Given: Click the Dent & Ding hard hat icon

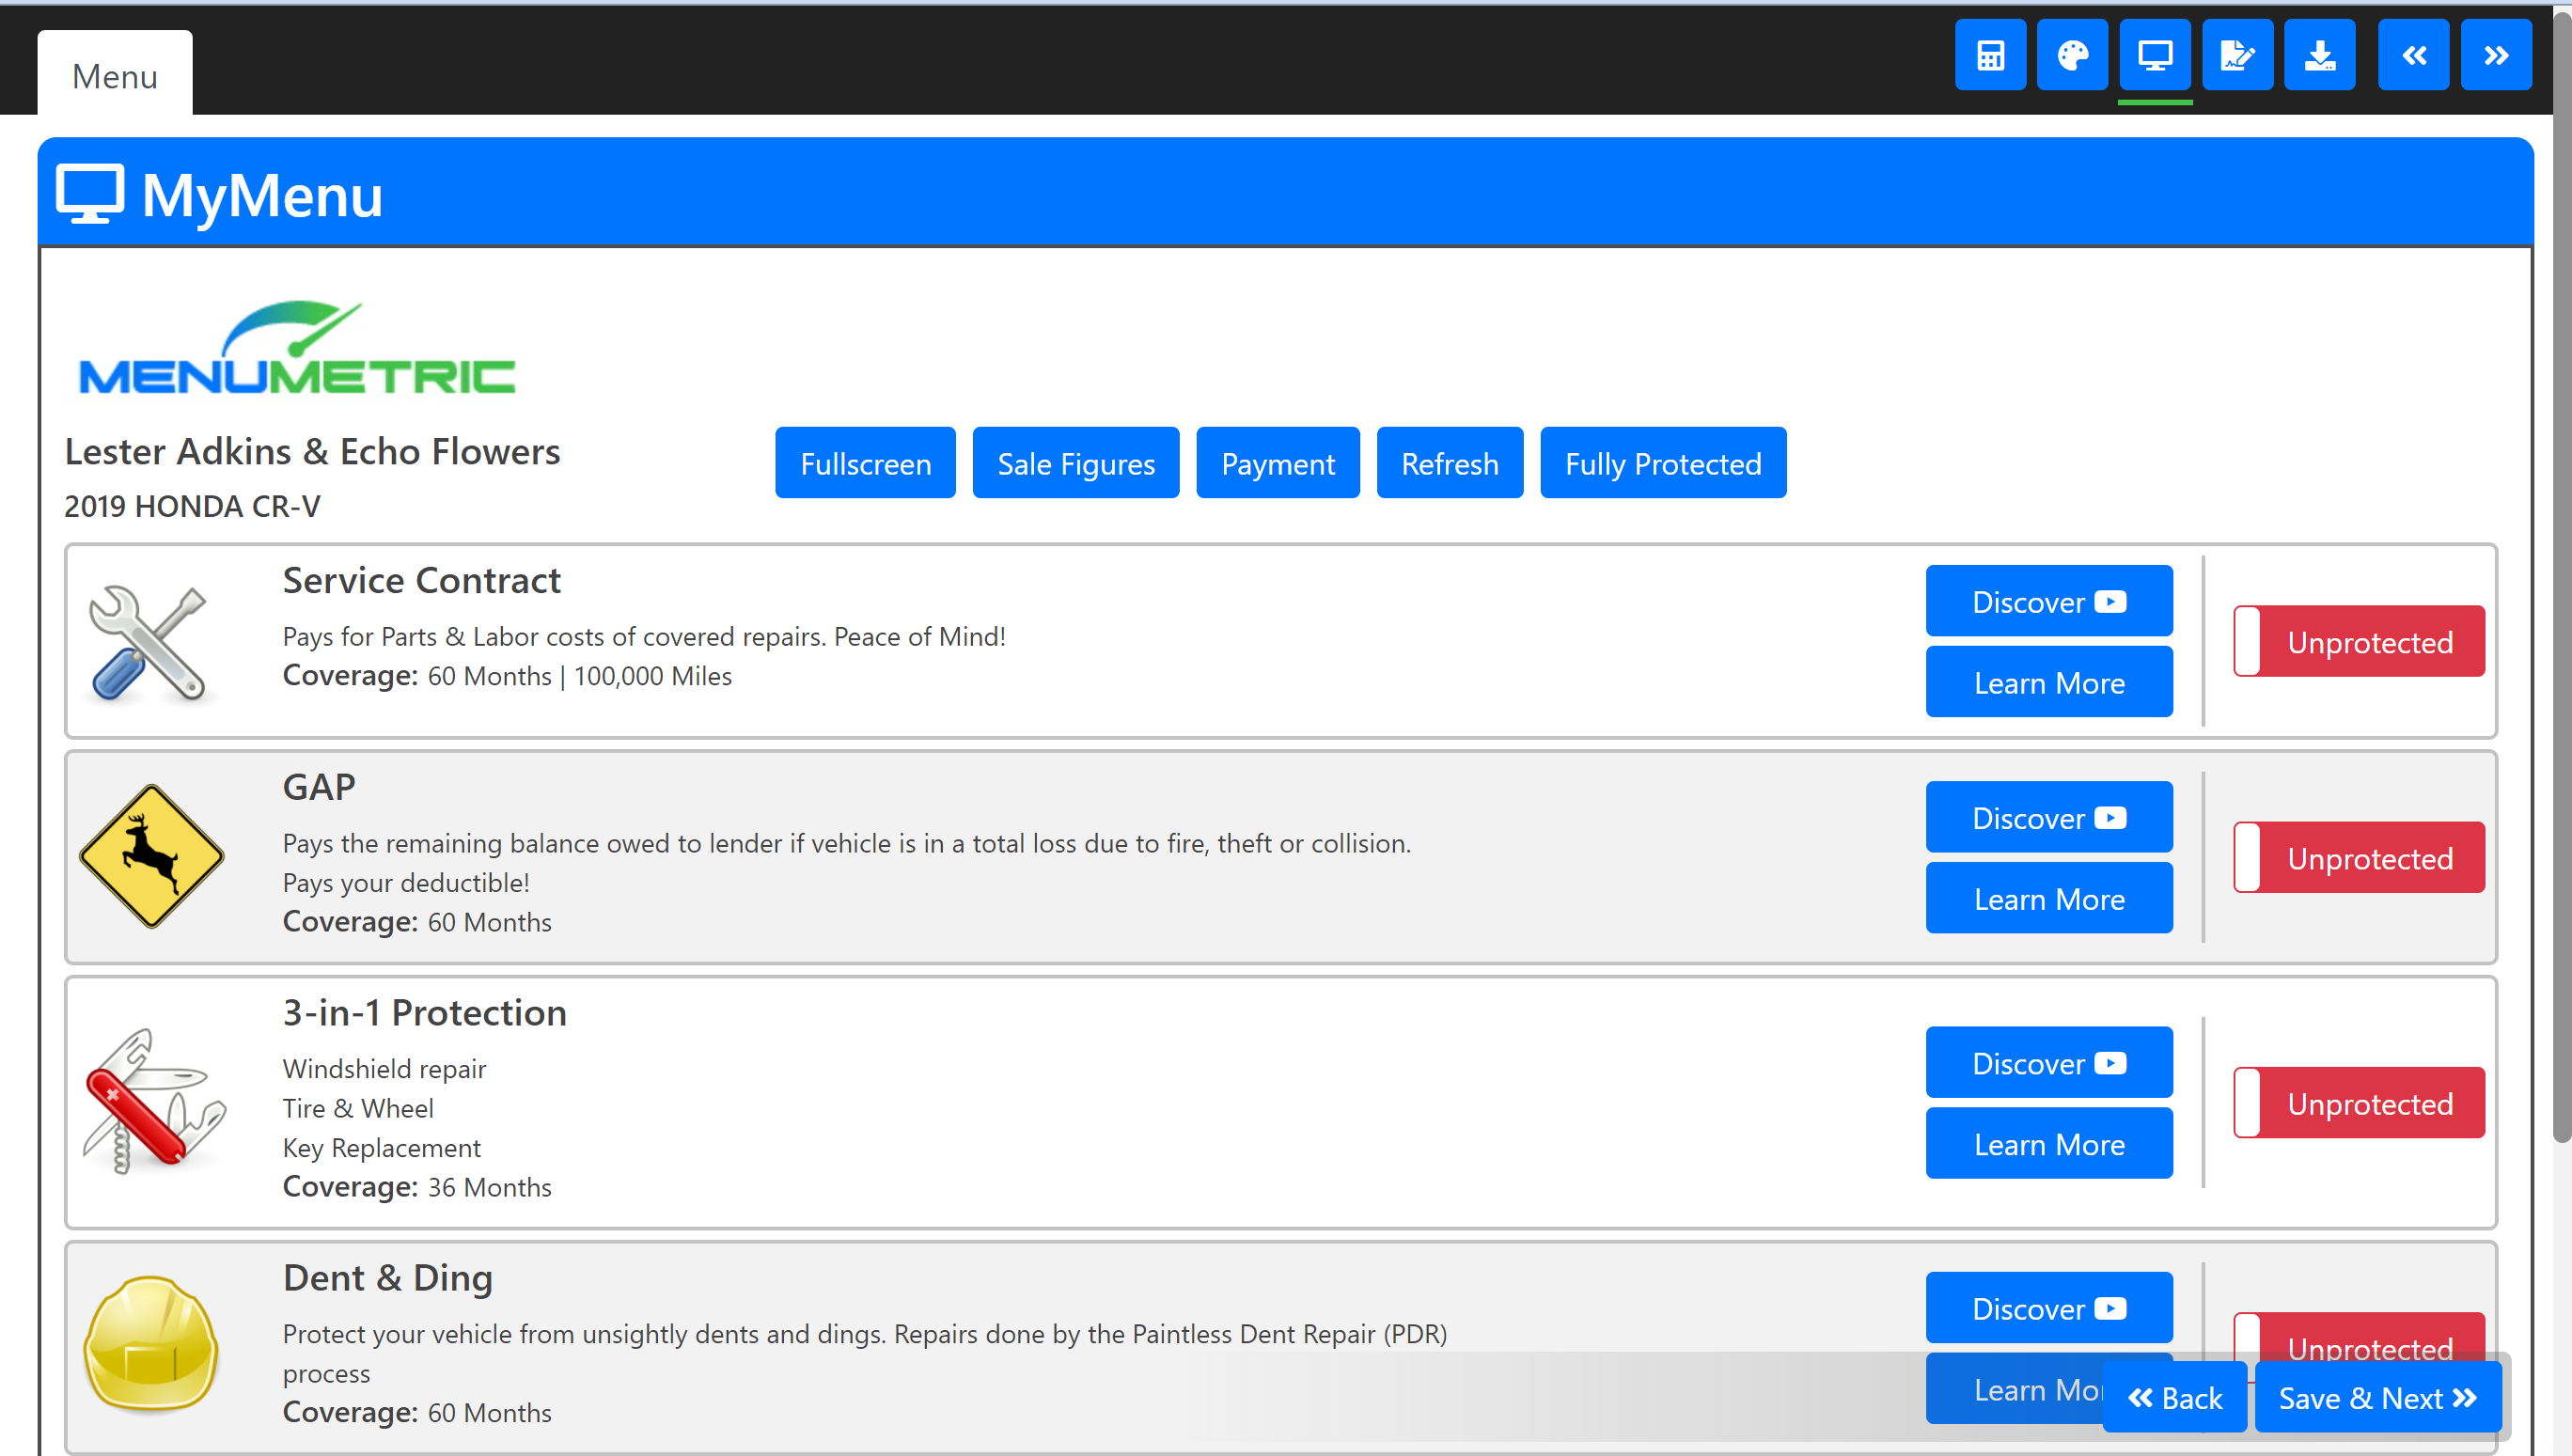Looking at the screenshot, I should [151, 1343].
